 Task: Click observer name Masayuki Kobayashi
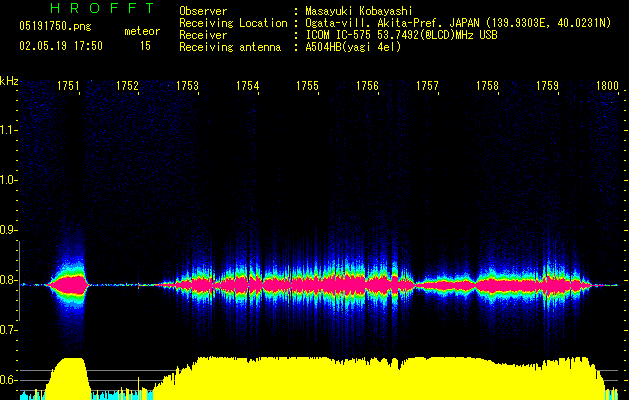point(359,11)
